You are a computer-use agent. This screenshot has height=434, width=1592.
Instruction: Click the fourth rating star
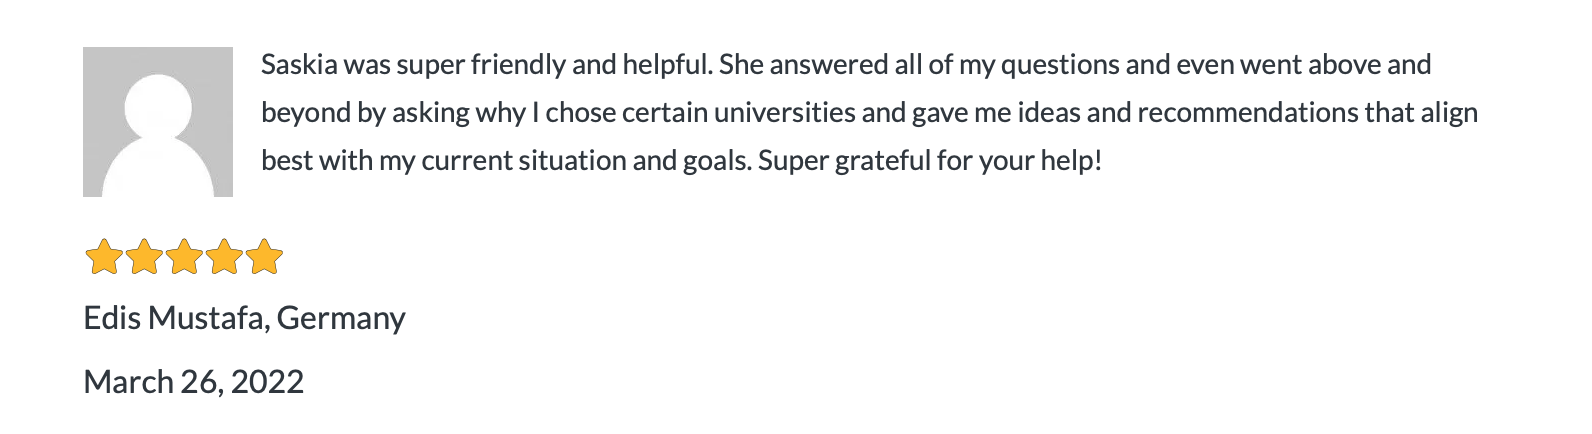pos(224,257)
